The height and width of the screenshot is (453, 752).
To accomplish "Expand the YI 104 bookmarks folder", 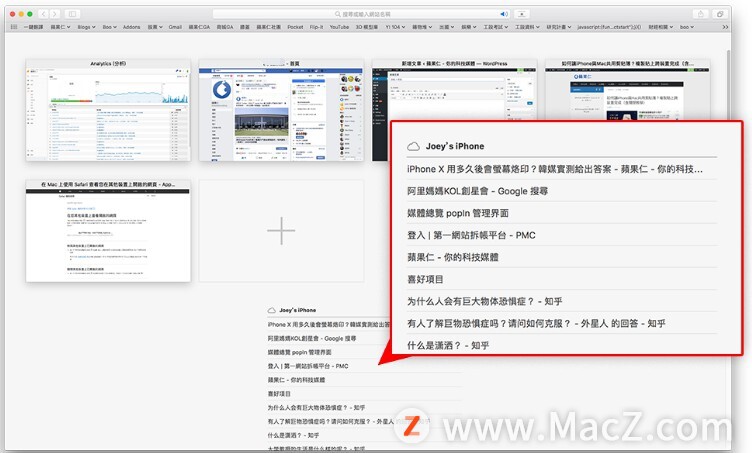I will pos(395,27).
